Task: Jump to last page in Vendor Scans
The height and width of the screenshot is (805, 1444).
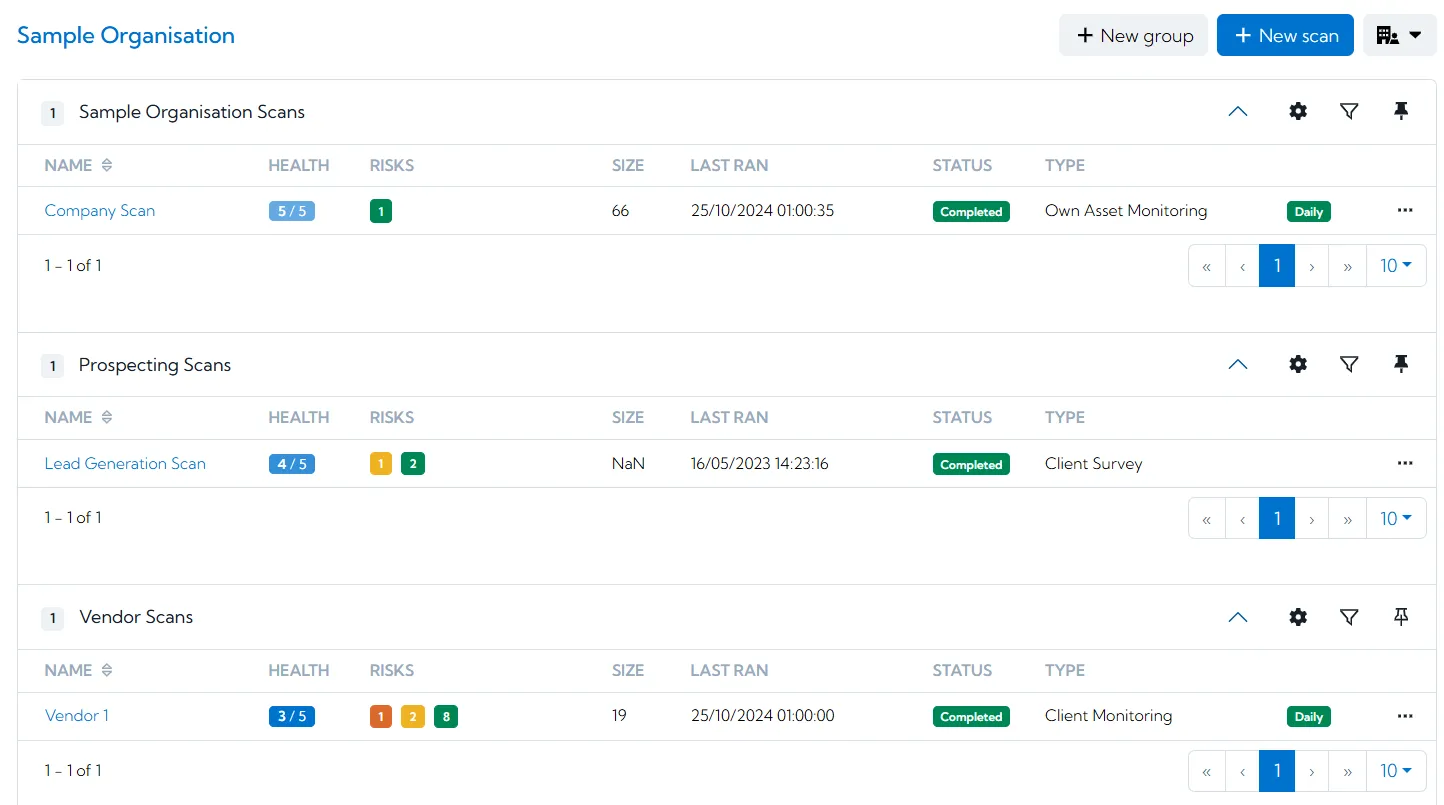Action: [x=1348, y=771]
